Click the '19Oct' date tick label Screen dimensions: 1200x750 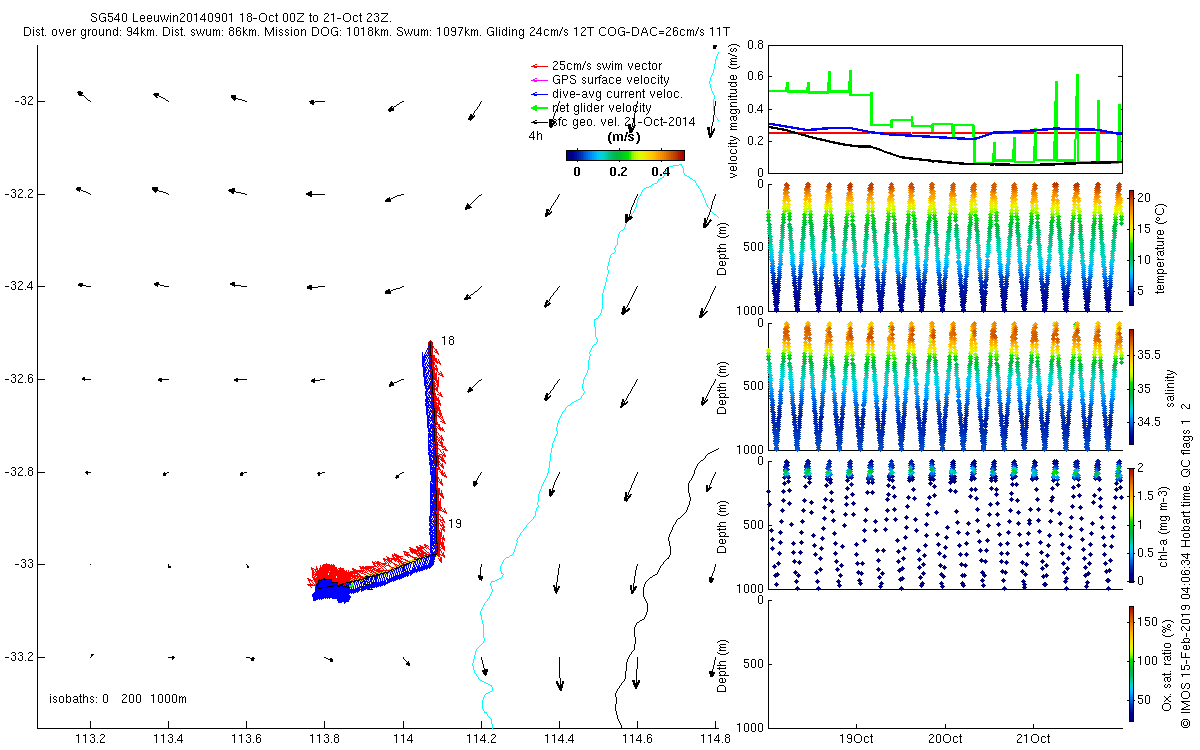857,739
